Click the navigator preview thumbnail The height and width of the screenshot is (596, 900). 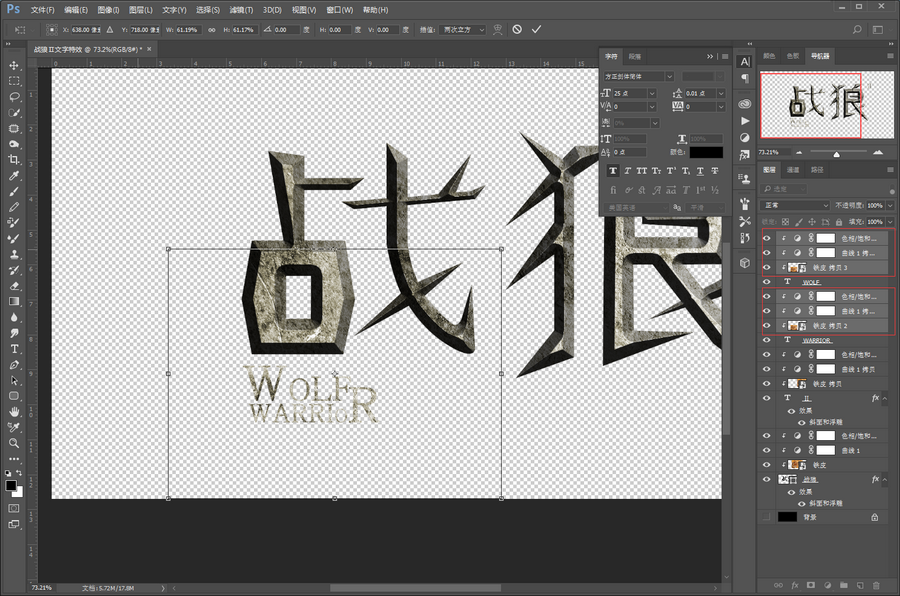[x=825, y=105]
